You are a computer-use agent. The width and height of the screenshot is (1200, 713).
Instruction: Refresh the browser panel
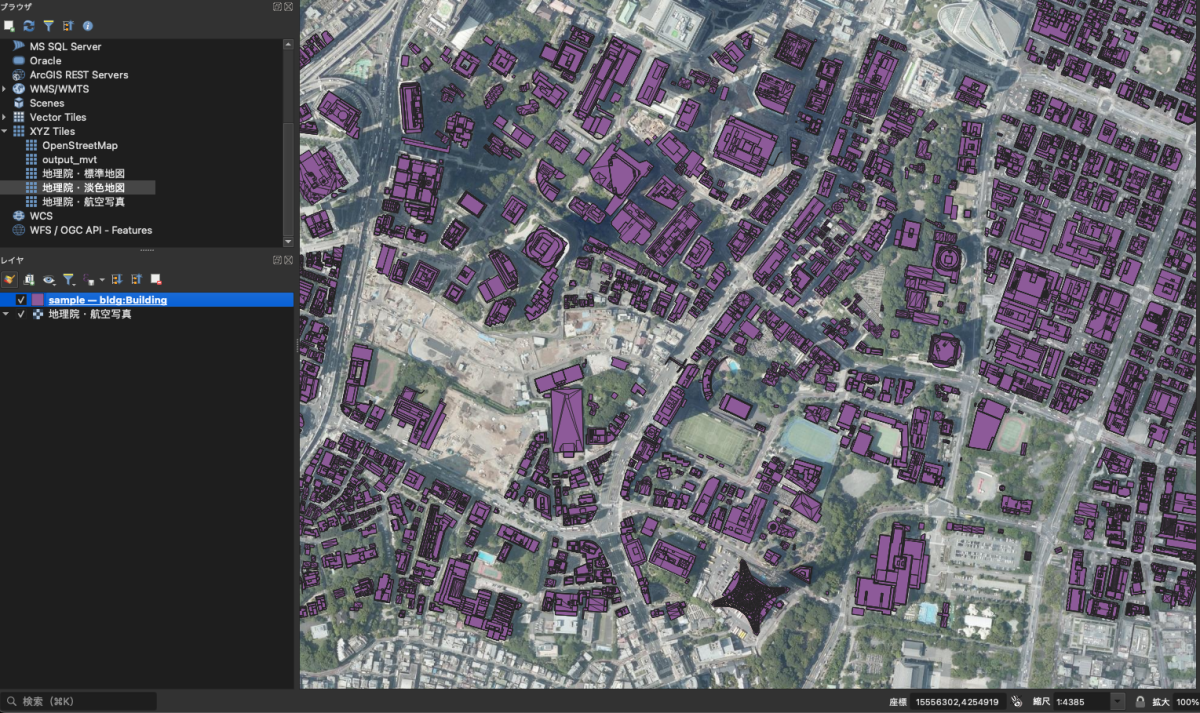point(29,26)
